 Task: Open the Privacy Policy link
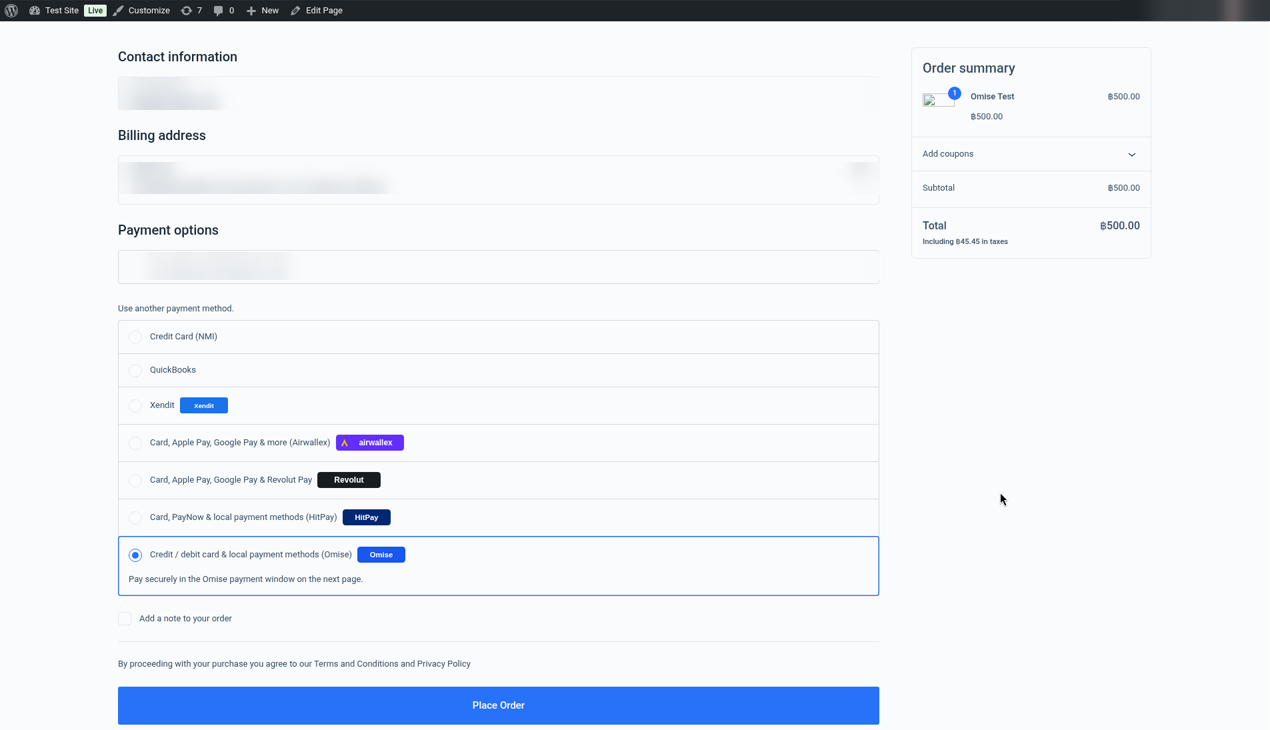444,664
